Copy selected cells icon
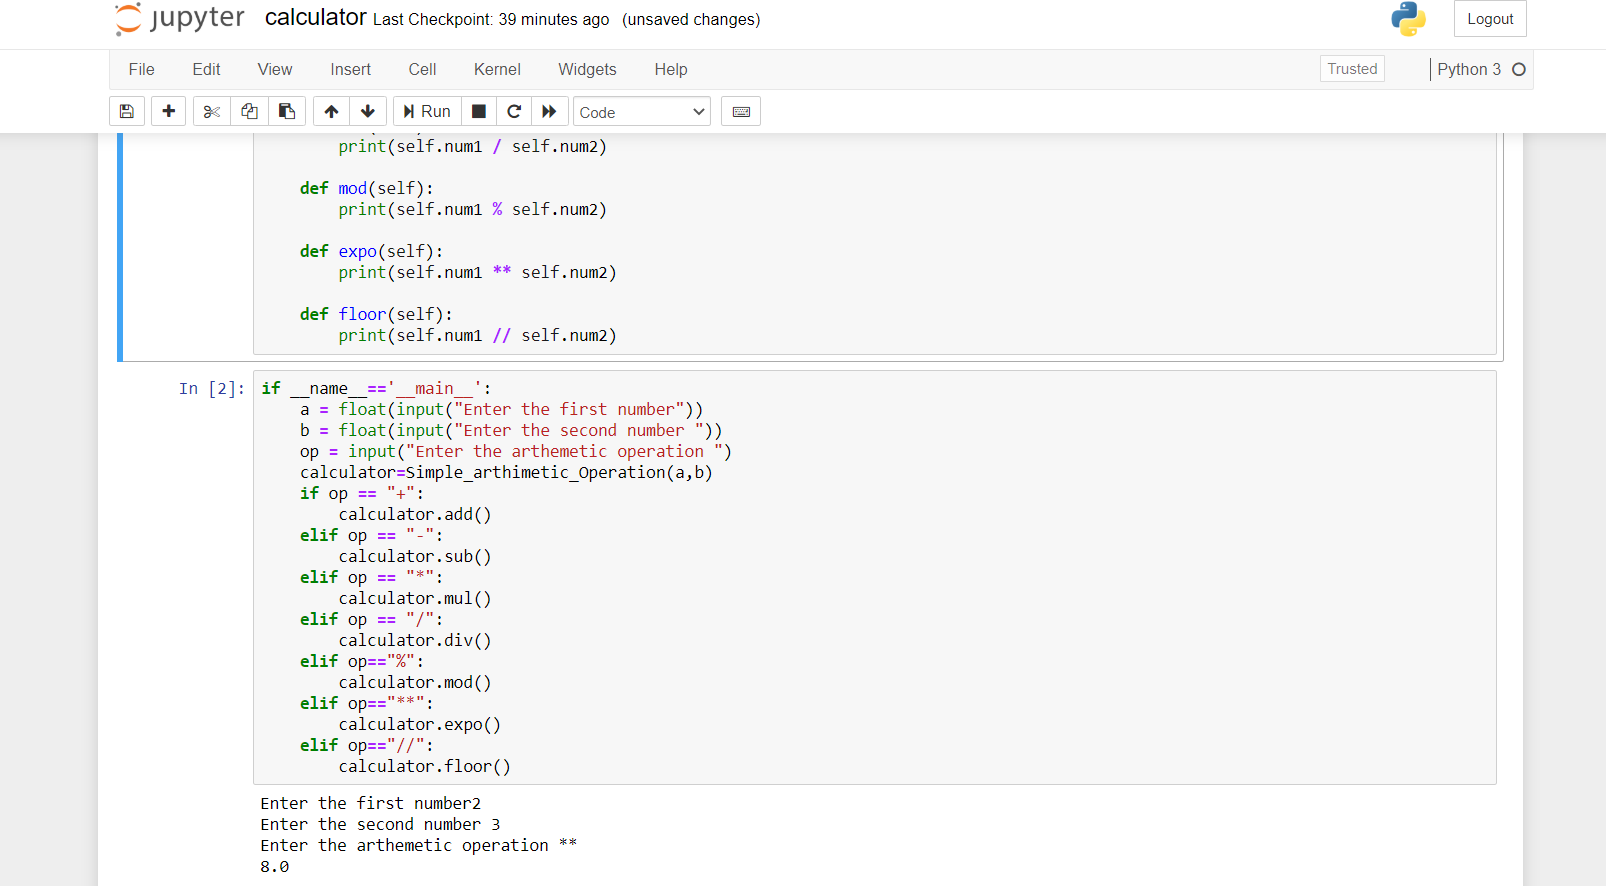This screenshot has width=1606, height=886. click(x=249, y=111)
